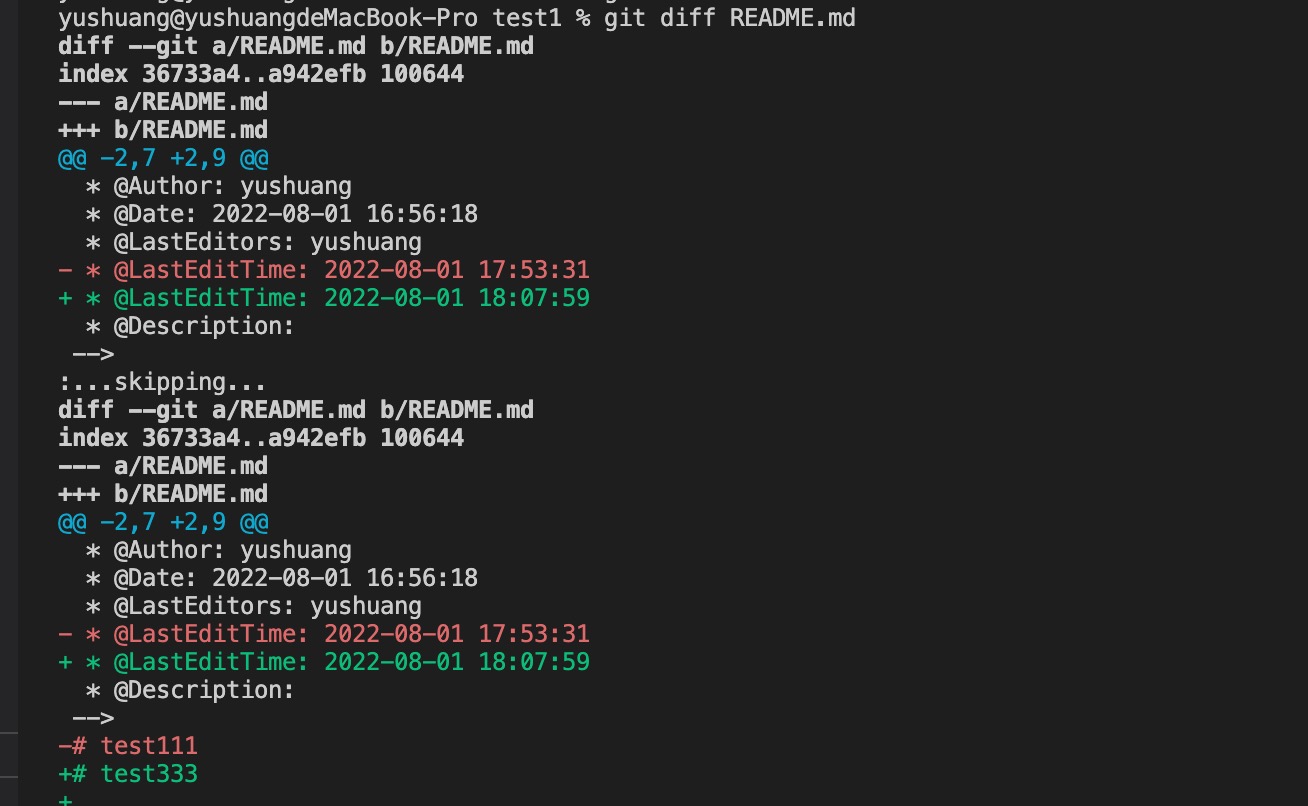The width and height of the screenshot is (1308, 806).
Task: Click the ':...skipping...' pager line
Action: [x=162, y=382]
